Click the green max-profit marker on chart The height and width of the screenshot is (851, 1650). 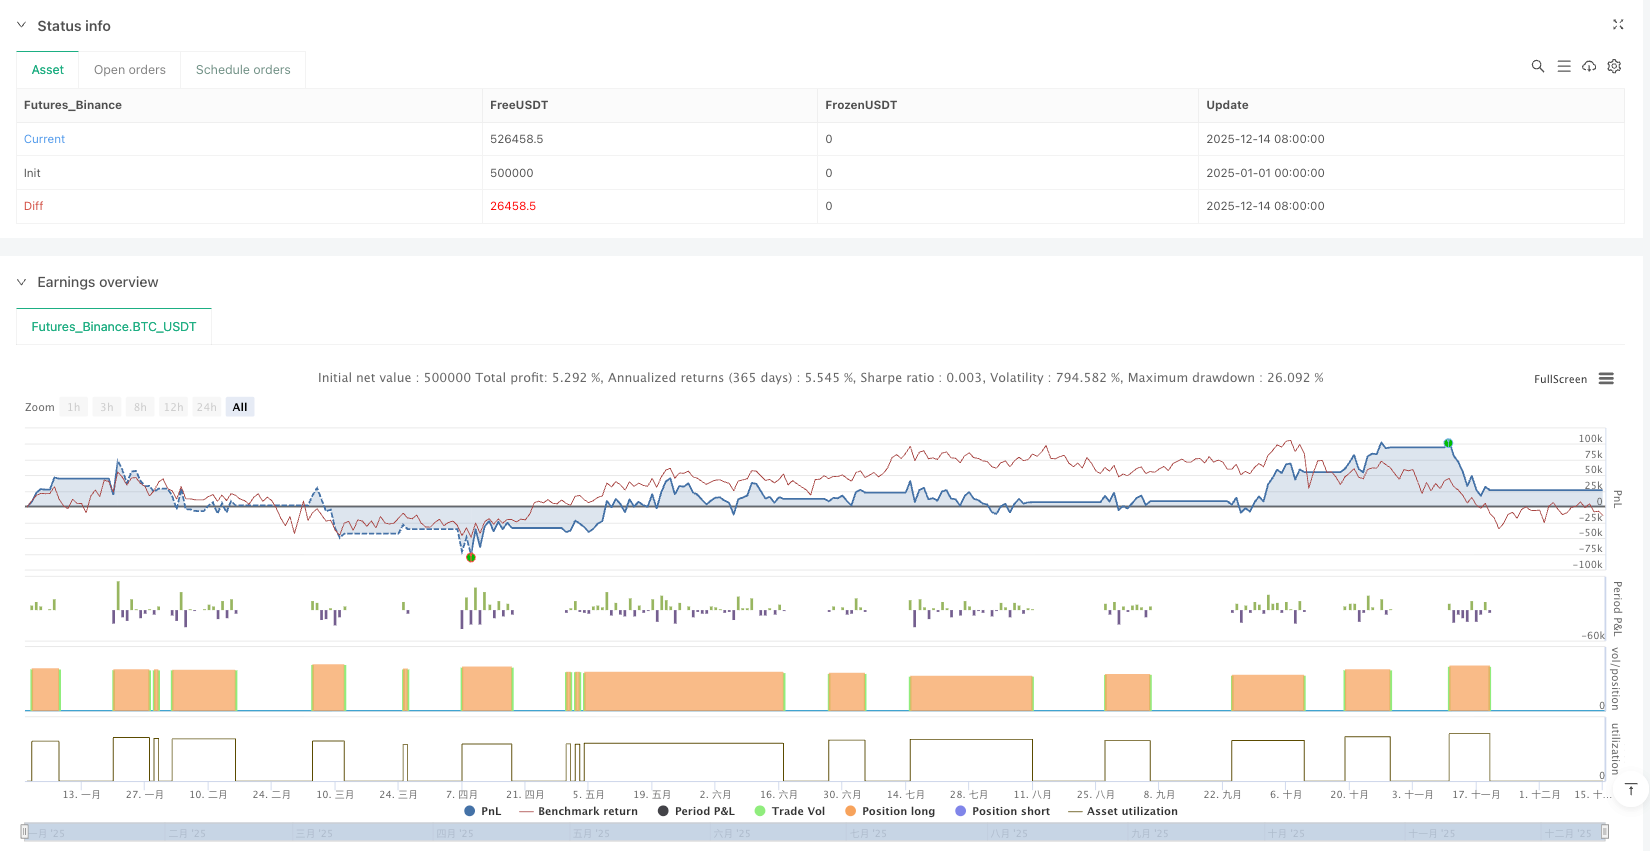point(1448,443)
